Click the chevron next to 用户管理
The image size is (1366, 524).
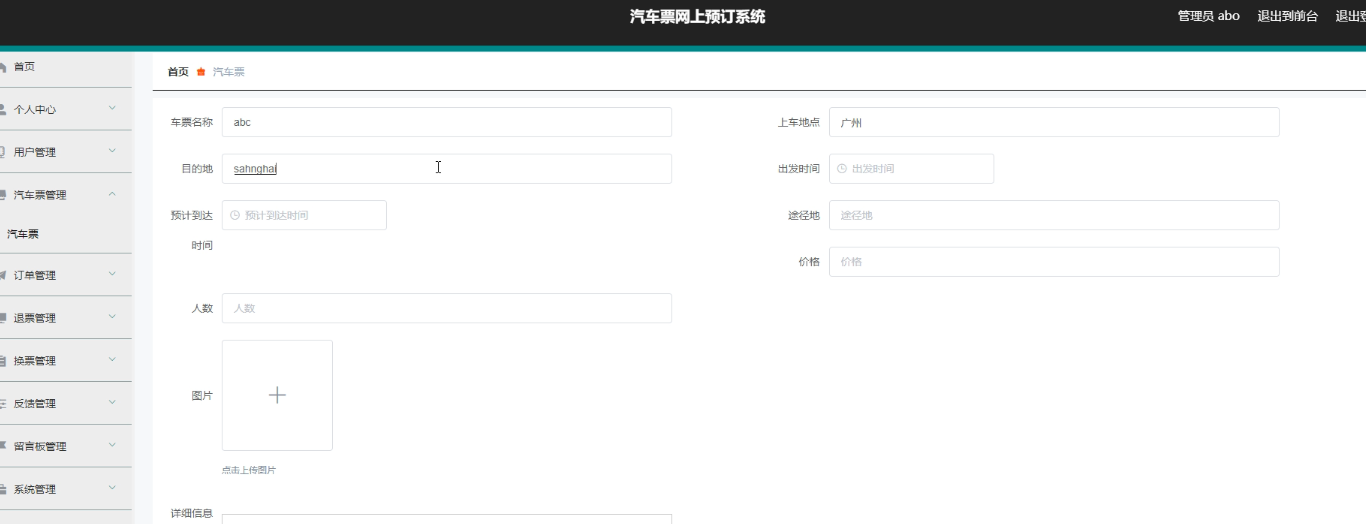(x=112, y=151)
